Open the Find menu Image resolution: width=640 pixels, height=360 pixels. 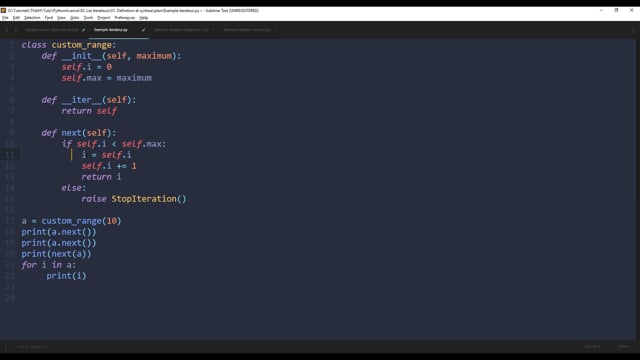49,18
